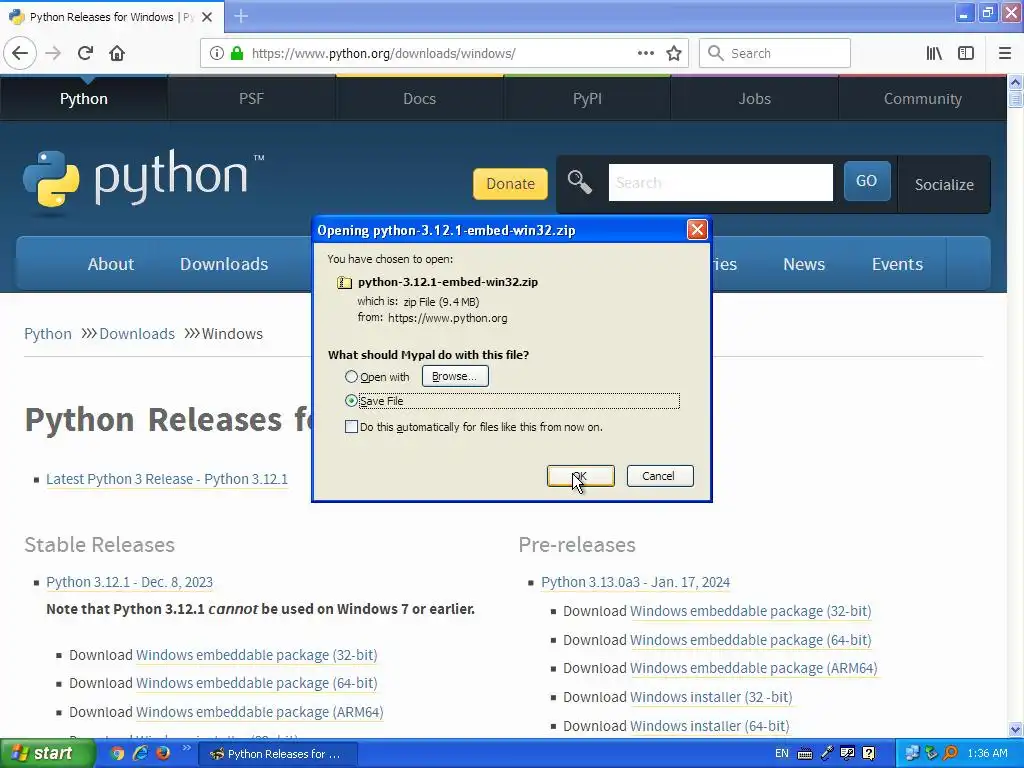1024x768 pixels.
Task: Select the Save File radio button
Action: [x=351, y=400]
